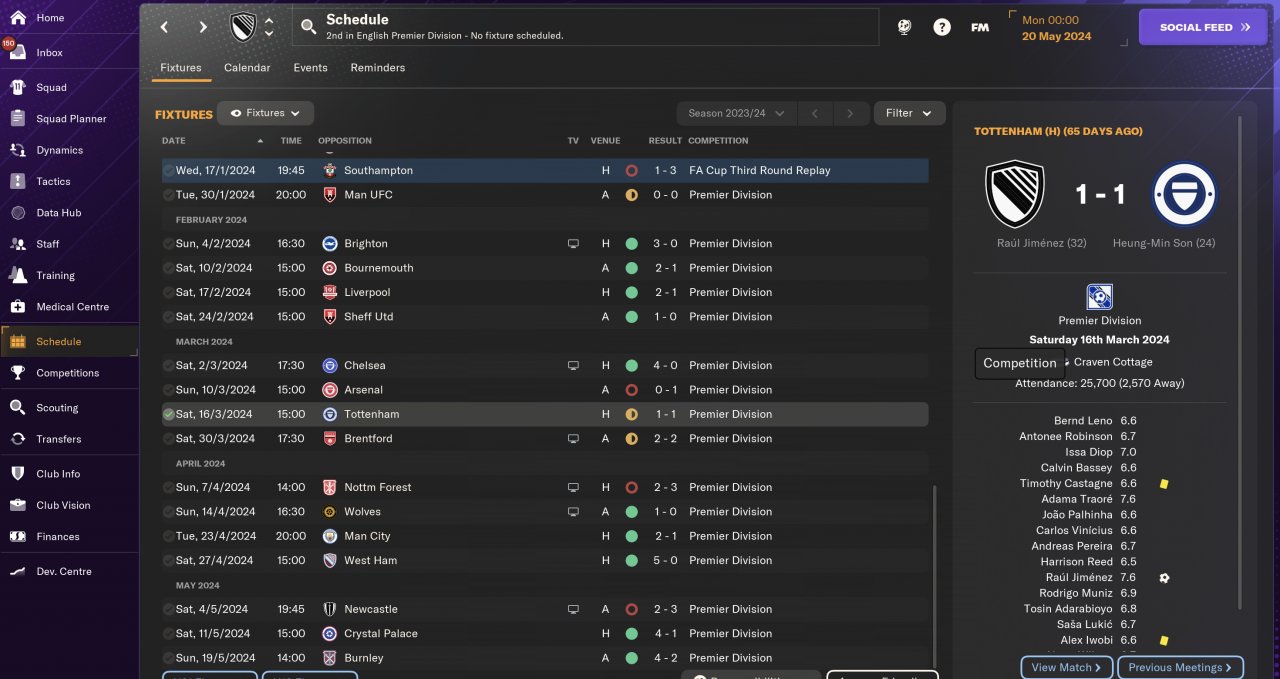
Task: Expand the Filter dropdown
Action: [x=909, y=113]
